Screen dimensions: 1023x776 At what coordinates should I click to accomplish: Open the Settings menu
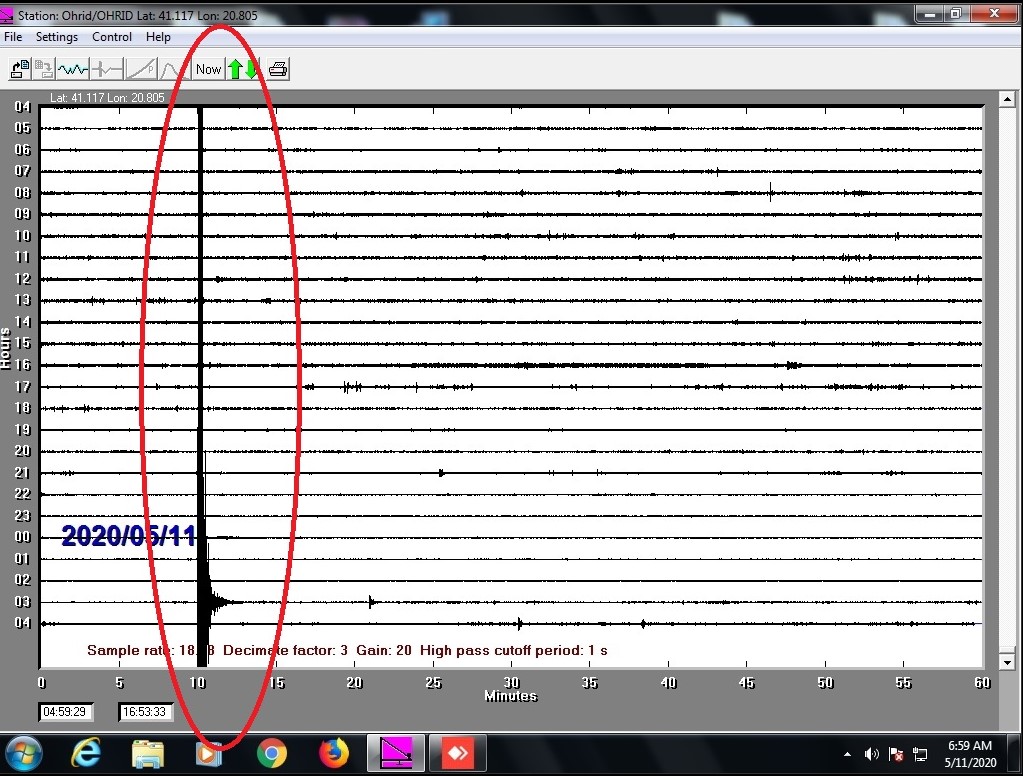point(57,37)
